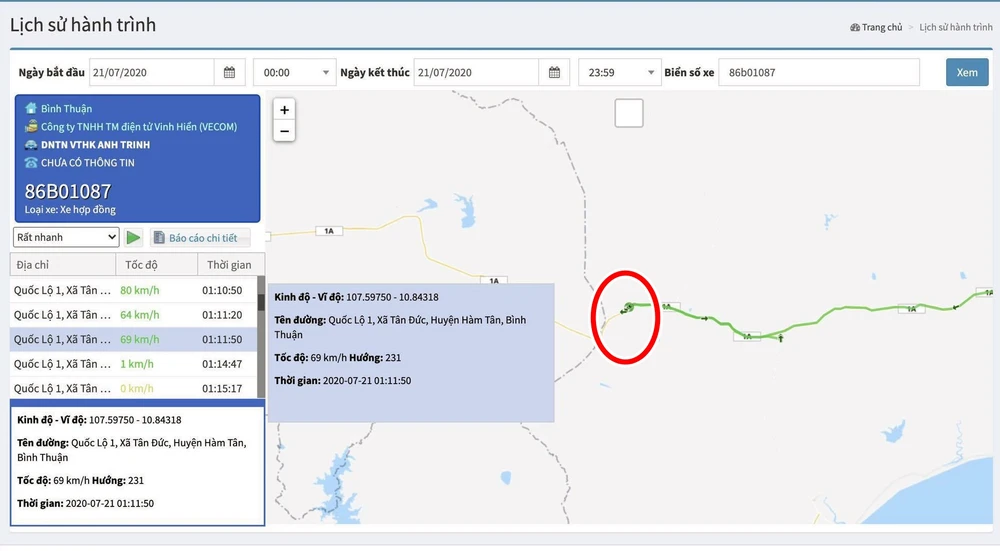Expand the end time 23:59 dropdown
The height and width of the screenshot is (551, 1000).
coord(619,73)
